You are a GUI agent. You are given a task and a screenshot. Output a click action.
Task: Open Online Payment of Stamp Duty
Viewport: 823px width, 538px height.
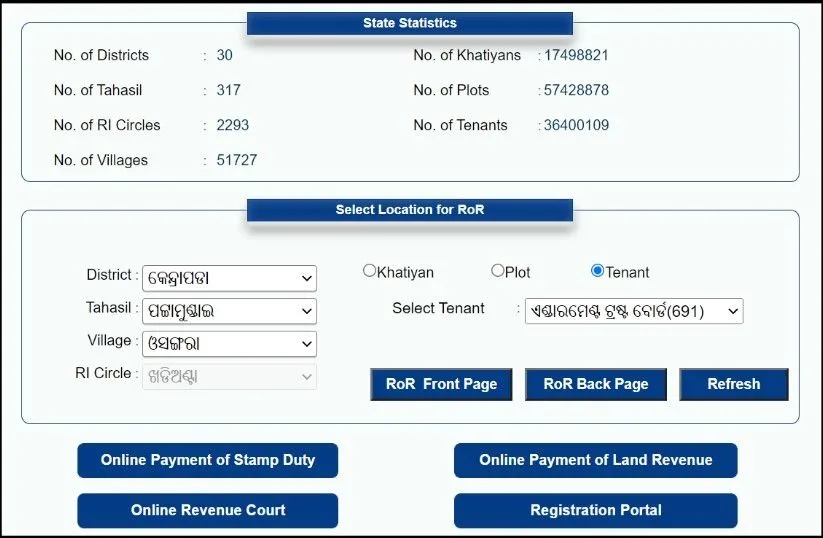(208, 460)
